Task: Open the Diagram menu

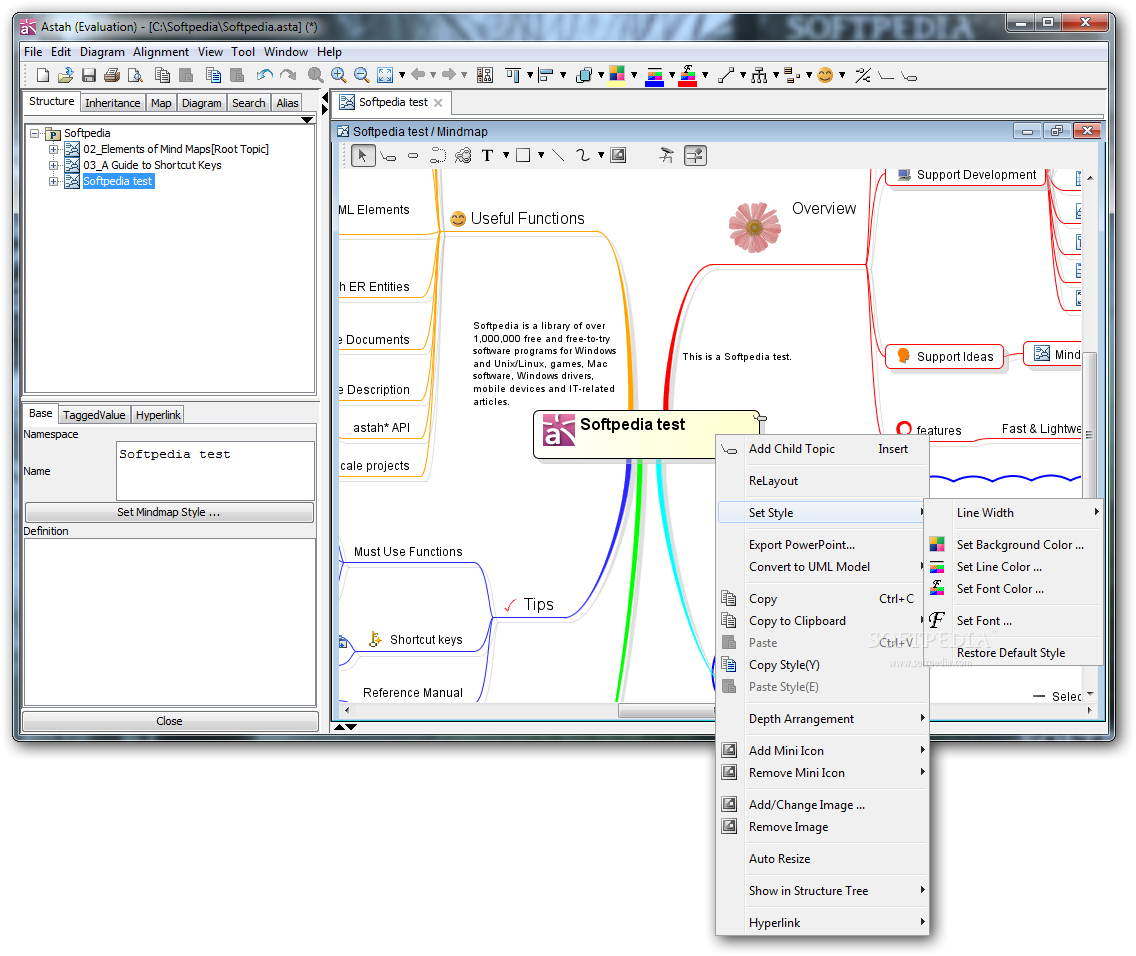Action: 102,51
